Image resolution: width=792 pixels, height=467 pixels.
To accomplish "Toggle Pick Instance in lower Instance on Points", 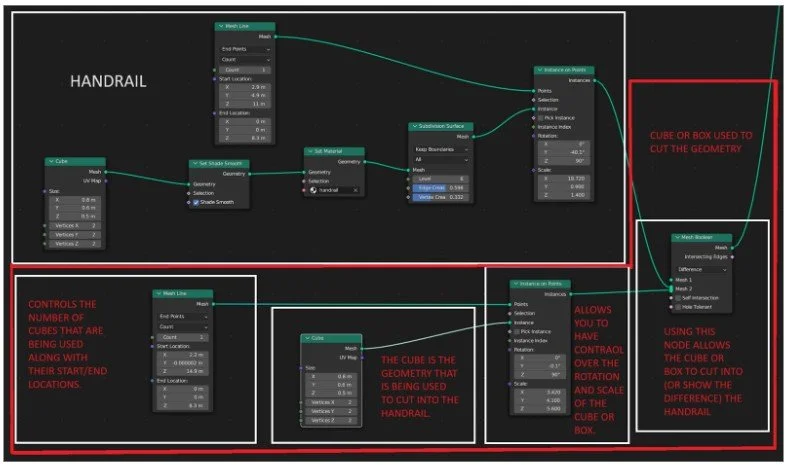I will tap(517, 332).
